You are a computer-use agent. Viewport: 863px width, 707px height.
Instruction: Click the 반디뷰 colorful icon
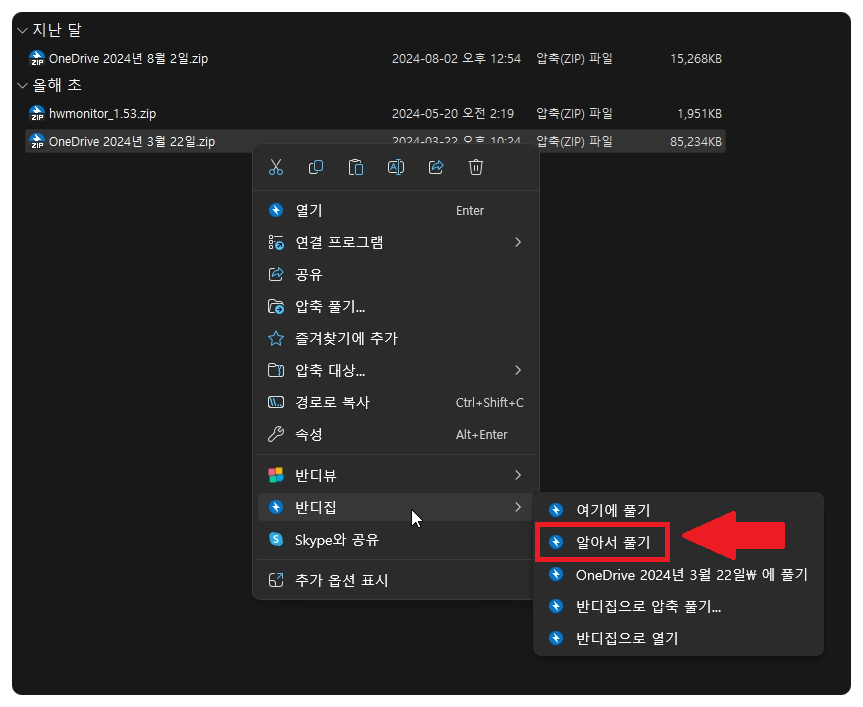(276, 475)
